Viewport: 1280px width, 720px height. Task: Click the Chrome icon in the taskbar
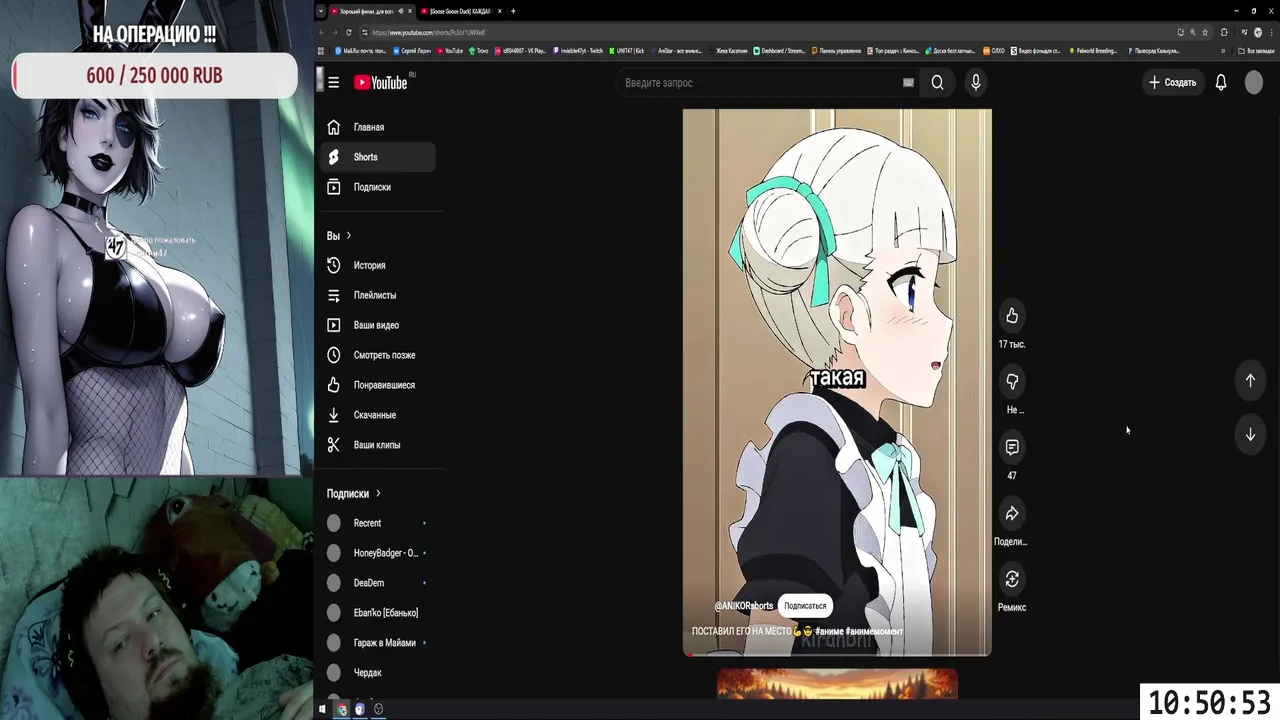pos(342,709)
